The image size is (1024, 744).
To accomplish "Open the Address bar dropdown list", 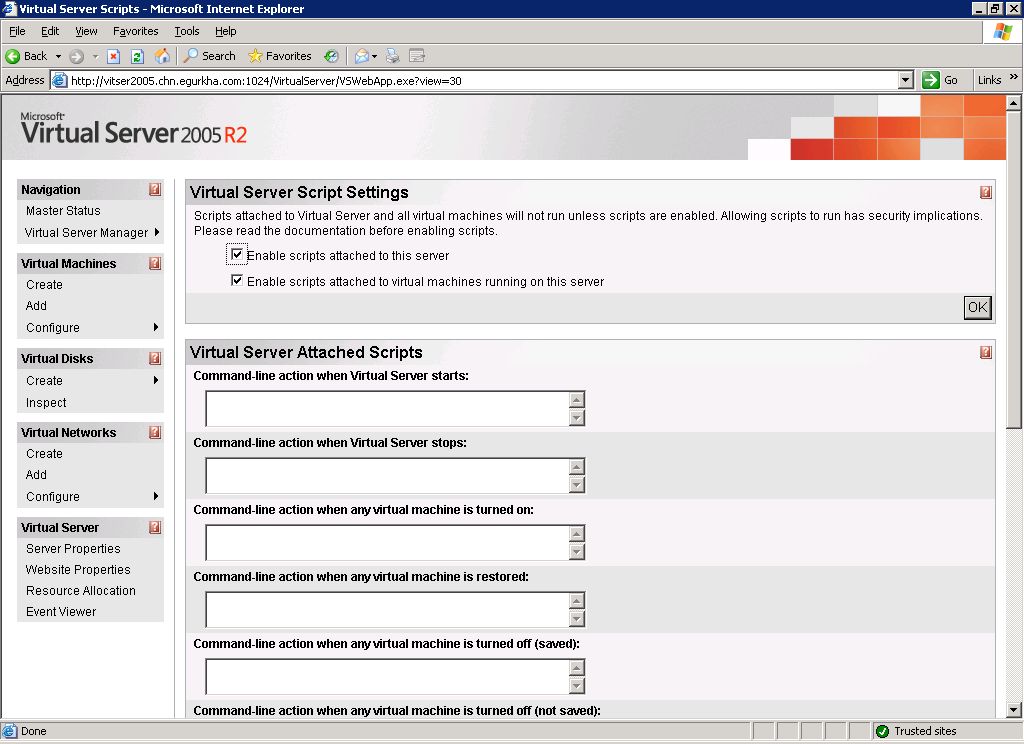I will [905, 80].
